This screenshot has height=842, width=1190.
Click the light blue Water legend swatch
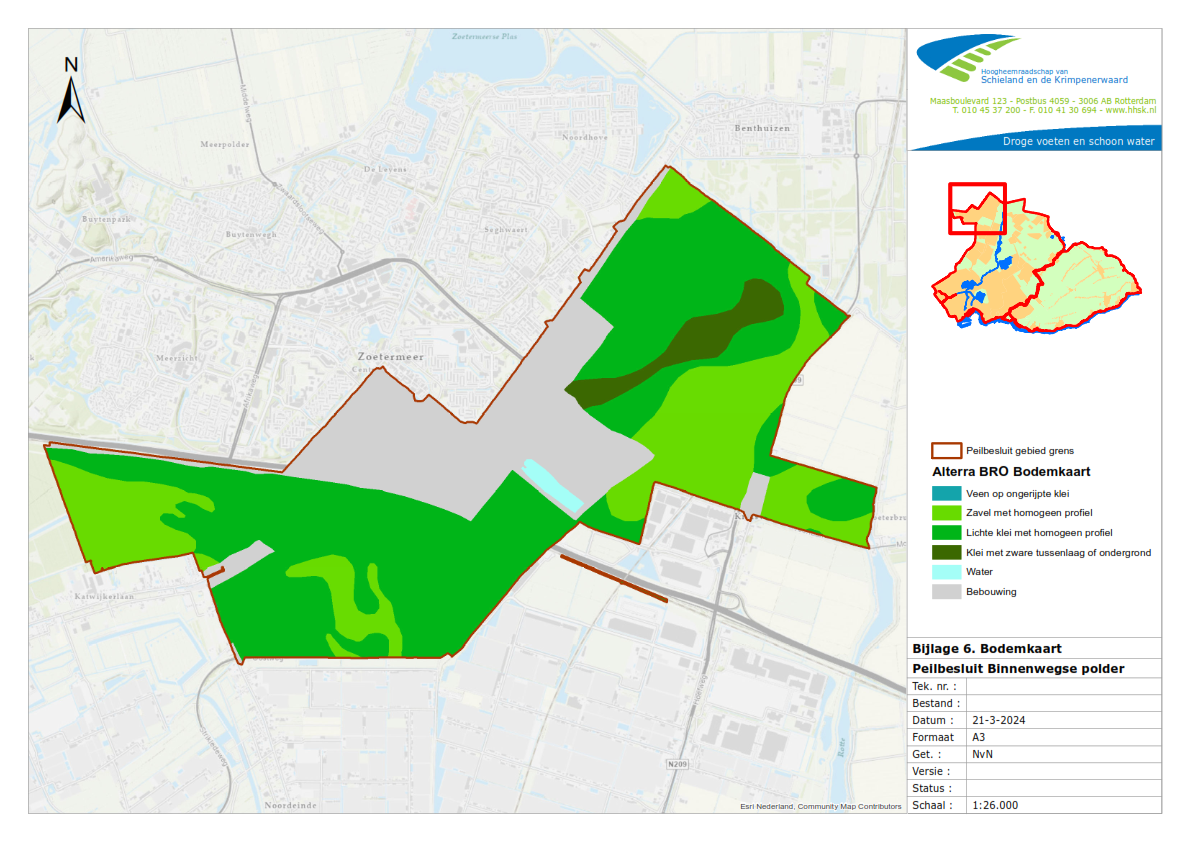tap(945, 572)
